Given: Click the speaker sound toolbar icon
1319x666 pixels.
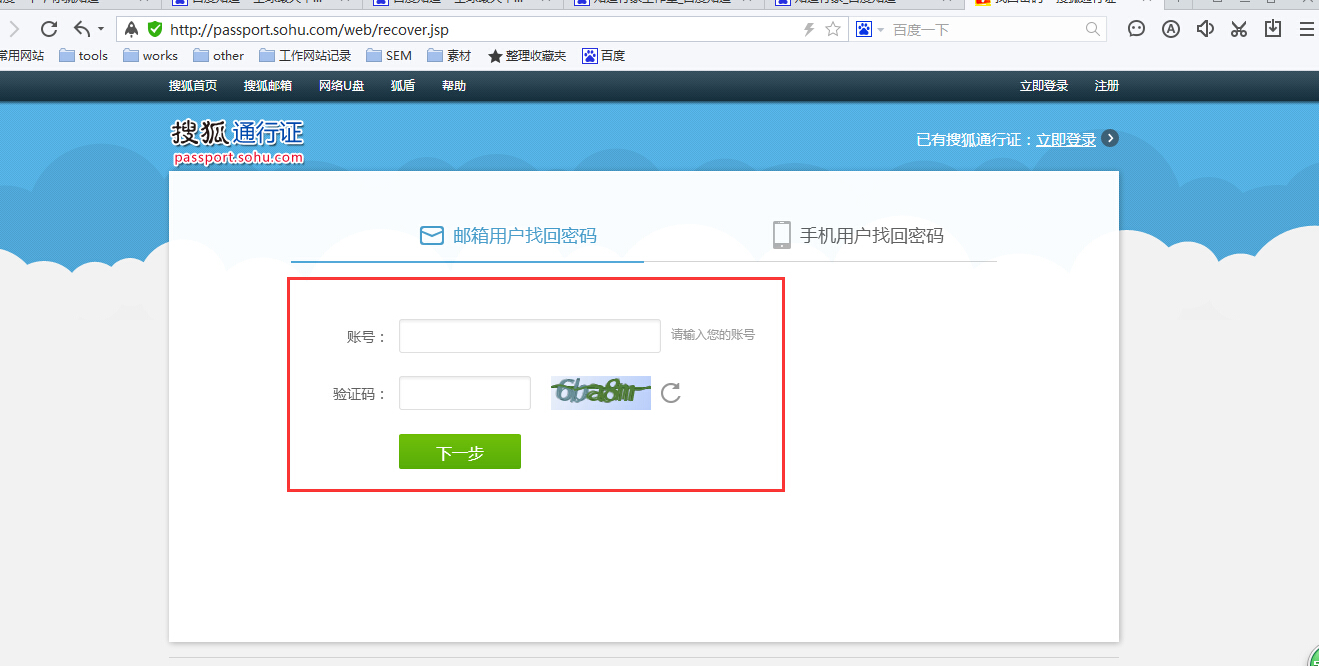Looking at the screenshot, I should click(x=1206, y=29).
